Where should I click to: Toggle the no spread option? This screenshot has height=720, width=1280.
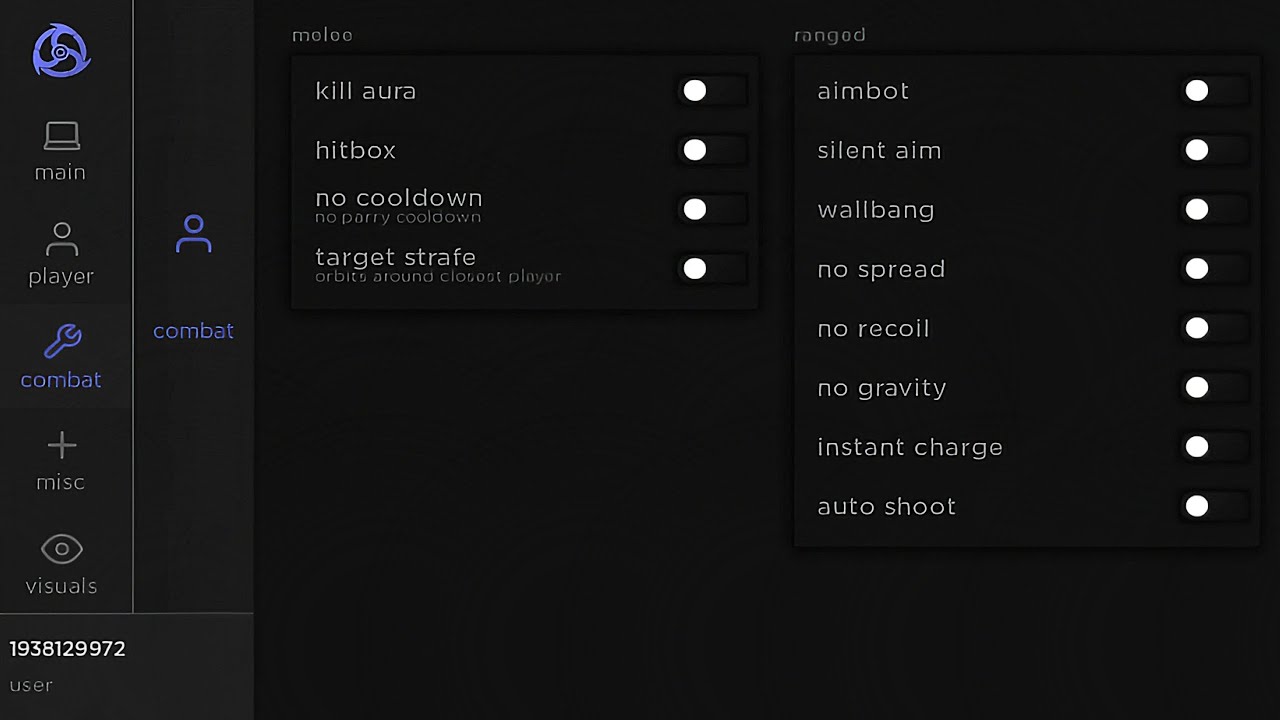pyautogui.click(x=1213, y=269)
